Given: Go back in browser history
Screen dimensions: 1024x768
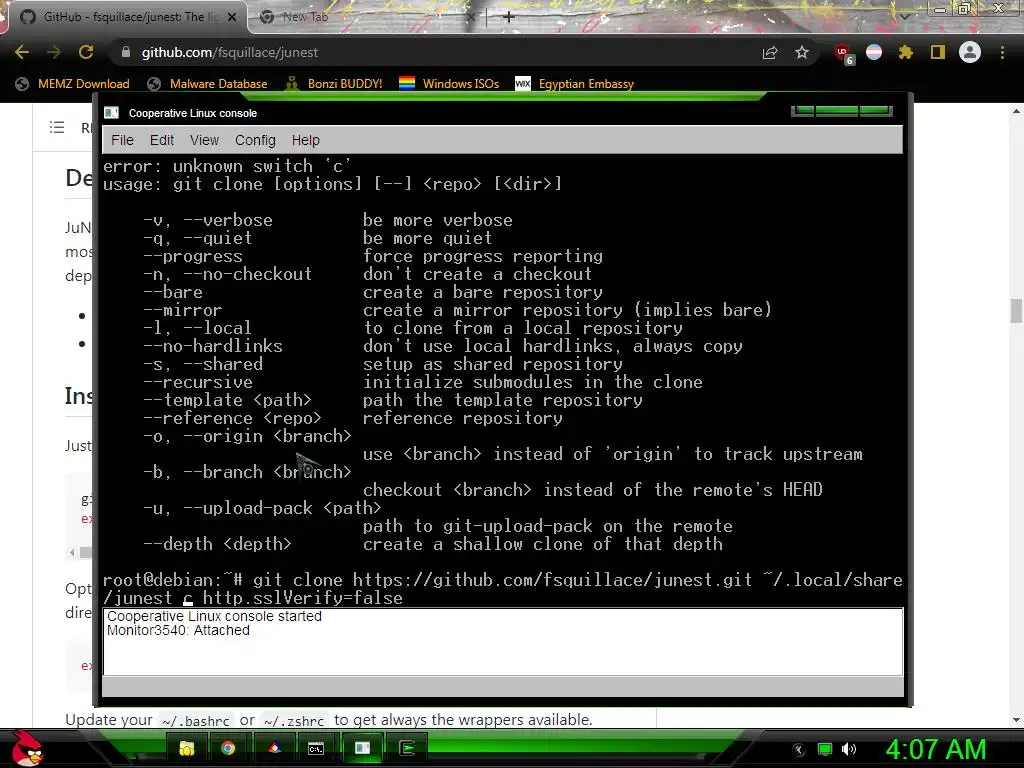Looking at the screenshot, I should coord(22,52).
